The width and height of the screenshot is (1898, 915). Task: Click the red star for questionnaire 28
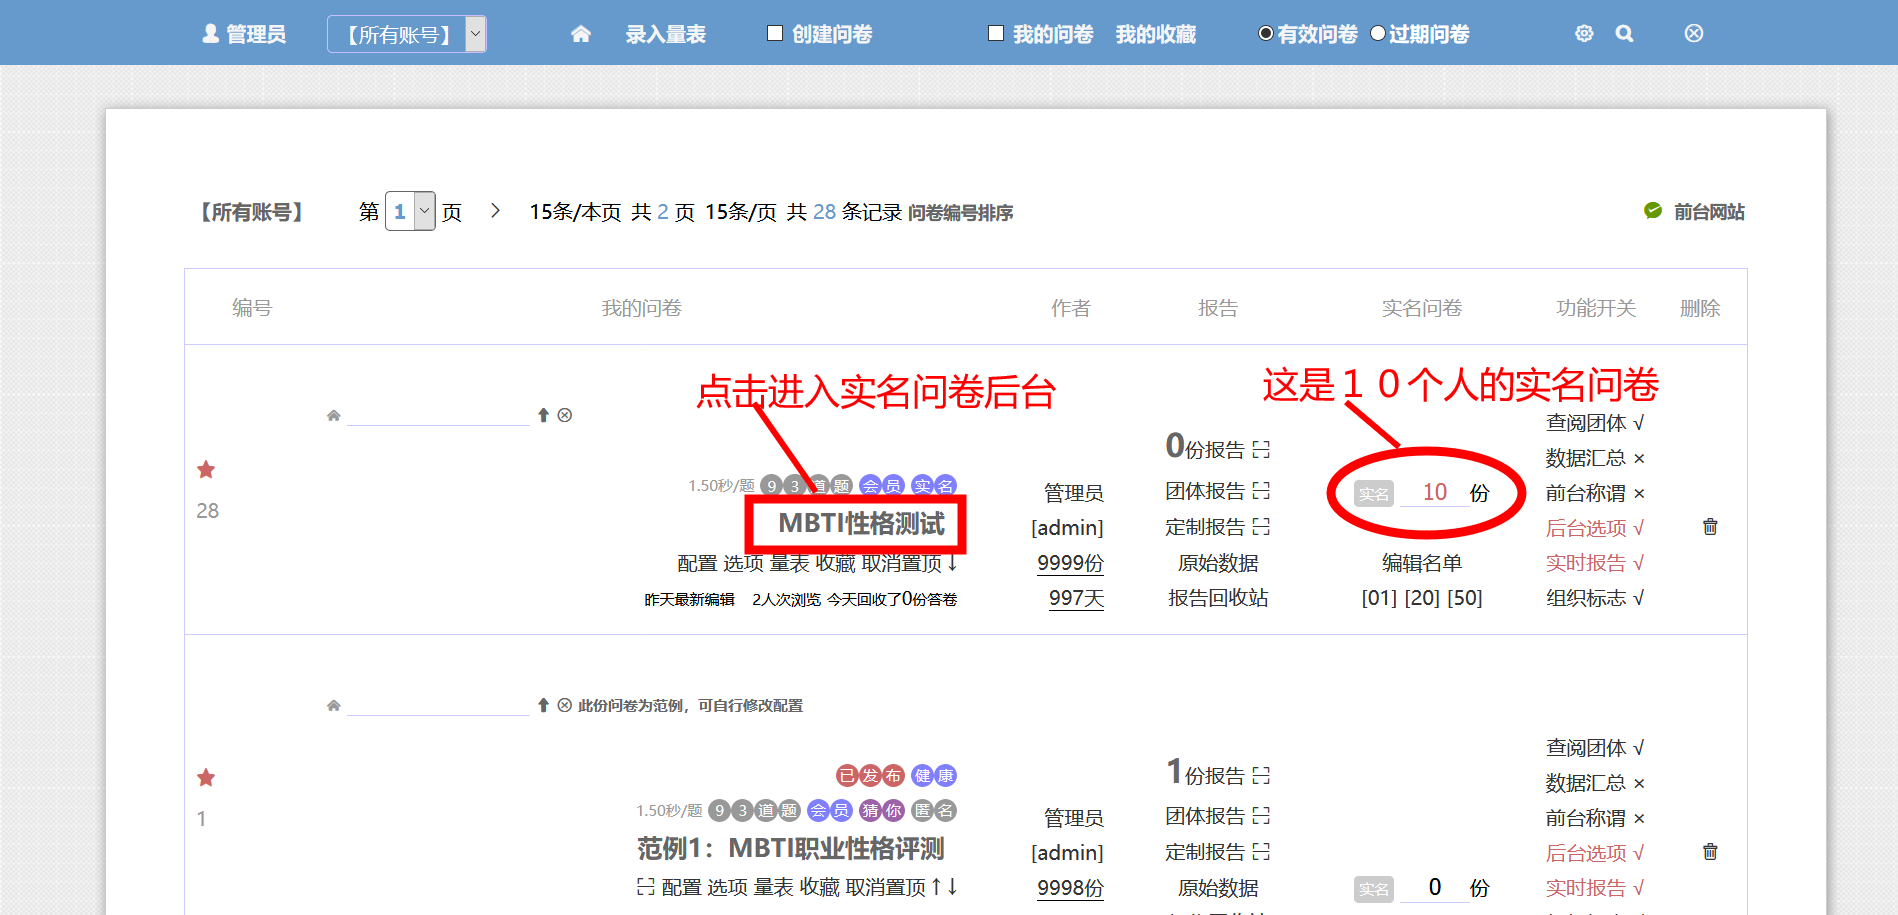[x=206, y=469]
